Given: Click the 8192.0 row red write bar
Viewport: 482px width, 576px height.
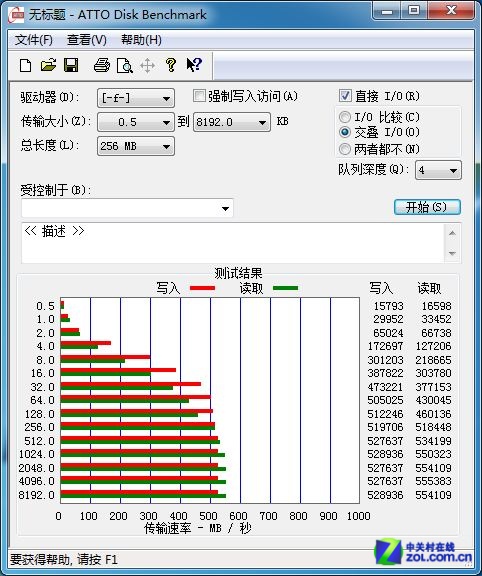Looking at the screenshot, I should (139, 493).
